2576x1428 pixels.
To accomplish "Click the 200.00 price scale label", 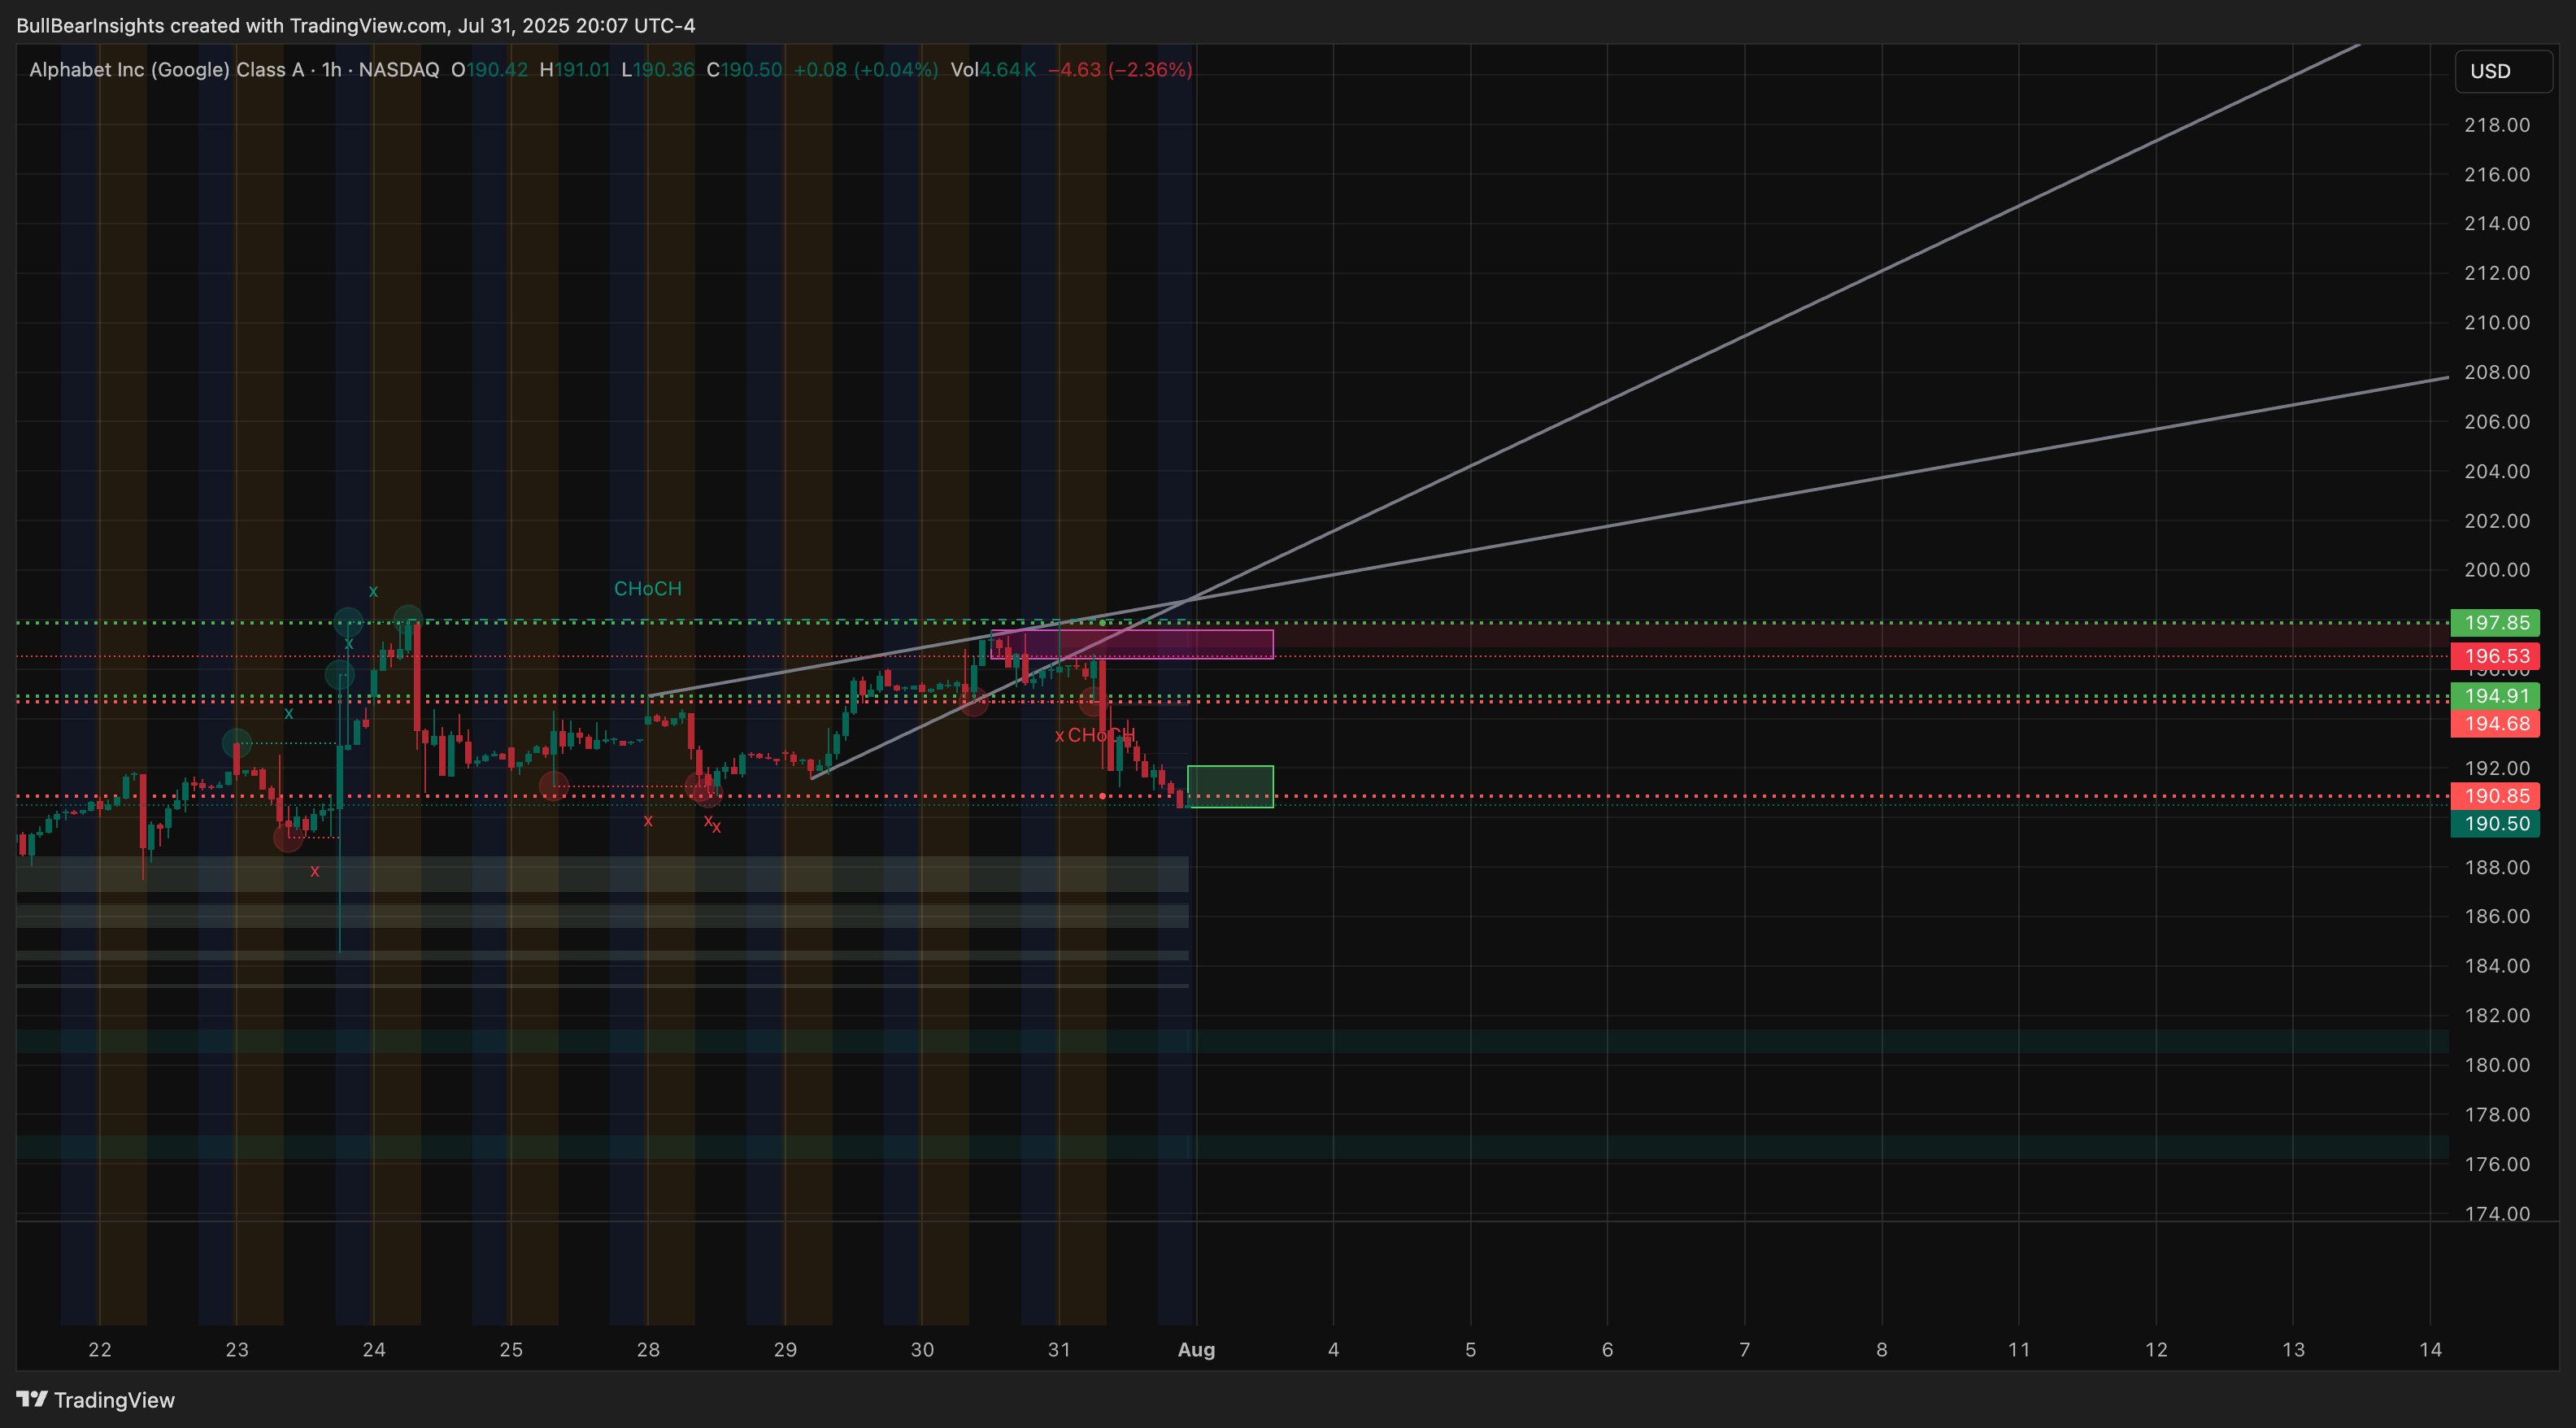I will [2497, 570].
